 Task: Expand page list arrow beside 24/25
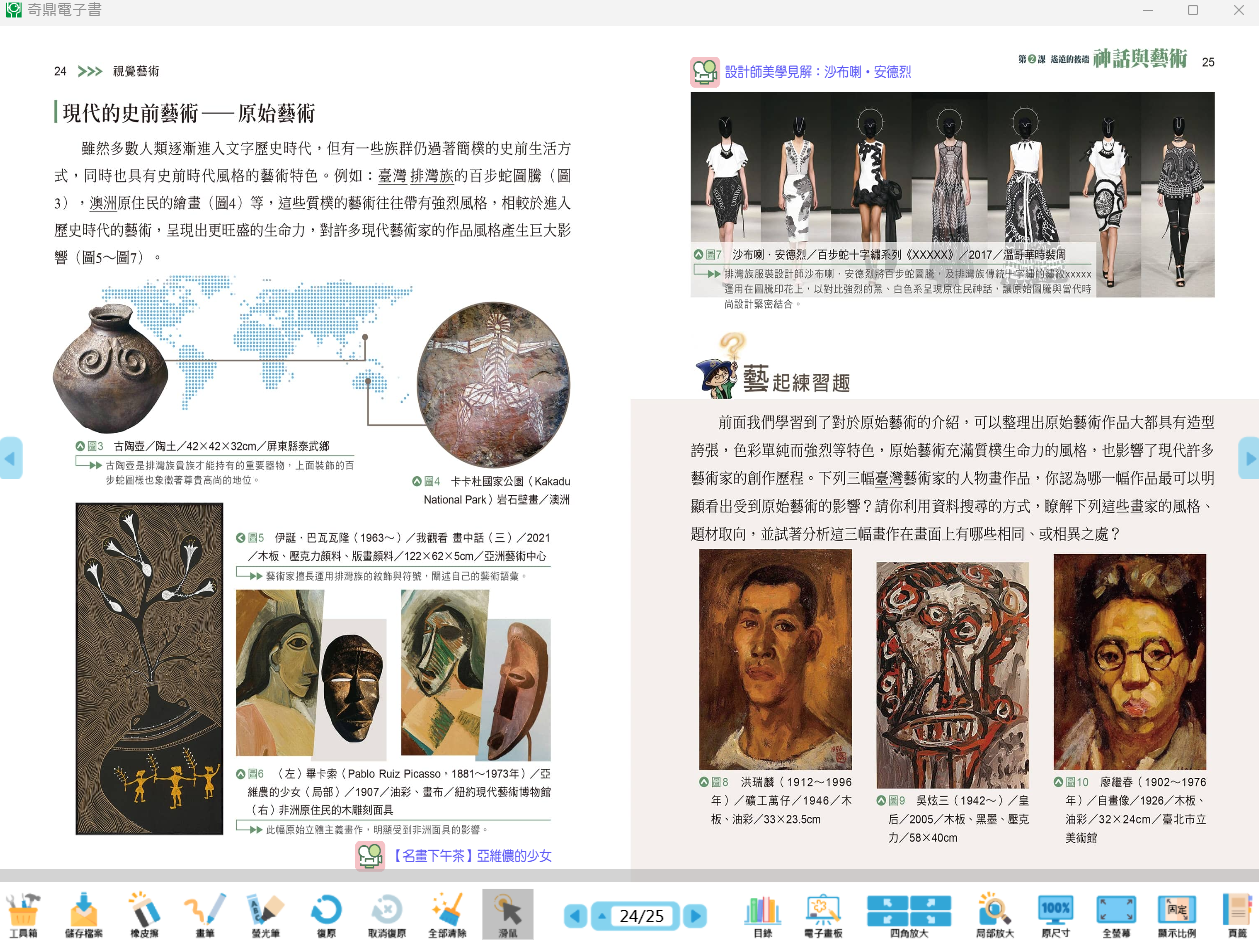click(x=601, y=916)
